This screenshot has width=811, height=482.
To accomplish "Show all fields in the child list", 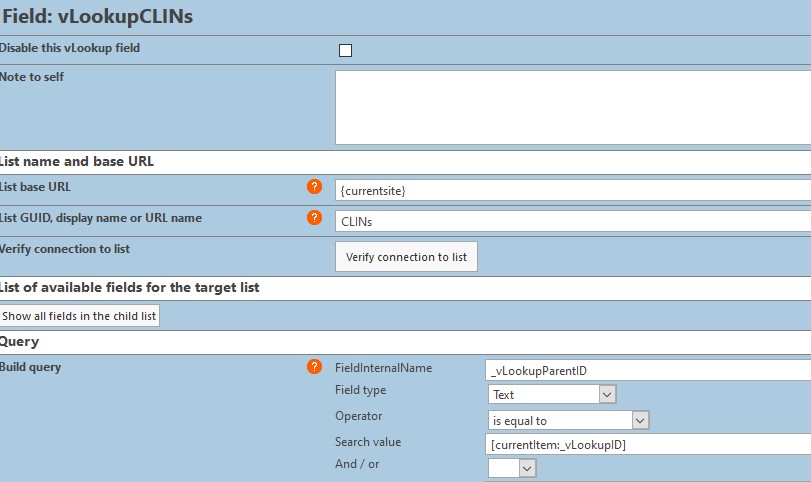I will coord(79,316).
